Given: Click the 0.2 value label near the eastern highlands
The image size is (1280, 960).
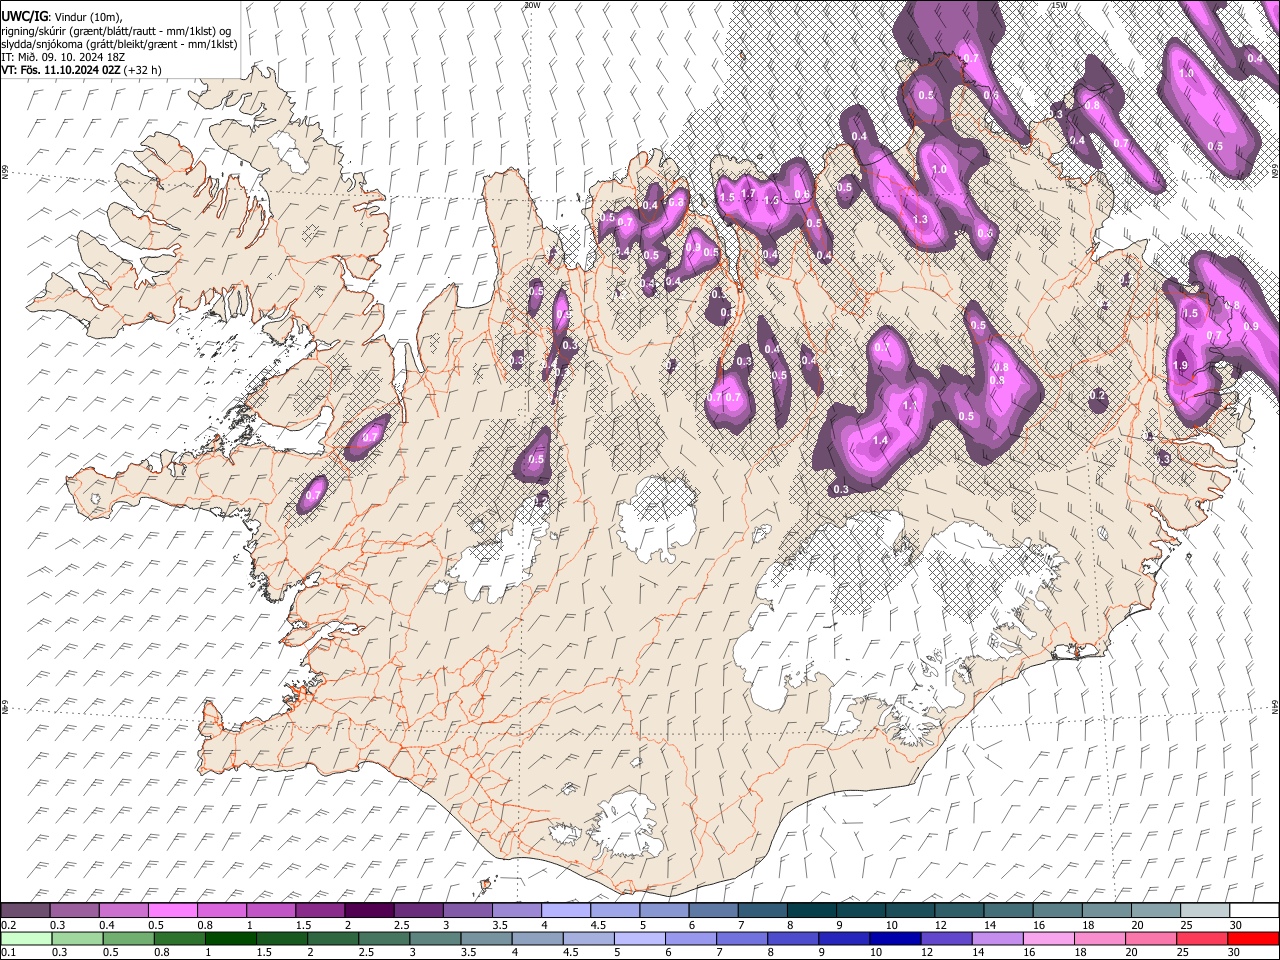Looking at the screenshot, I should click(1097, 397).
